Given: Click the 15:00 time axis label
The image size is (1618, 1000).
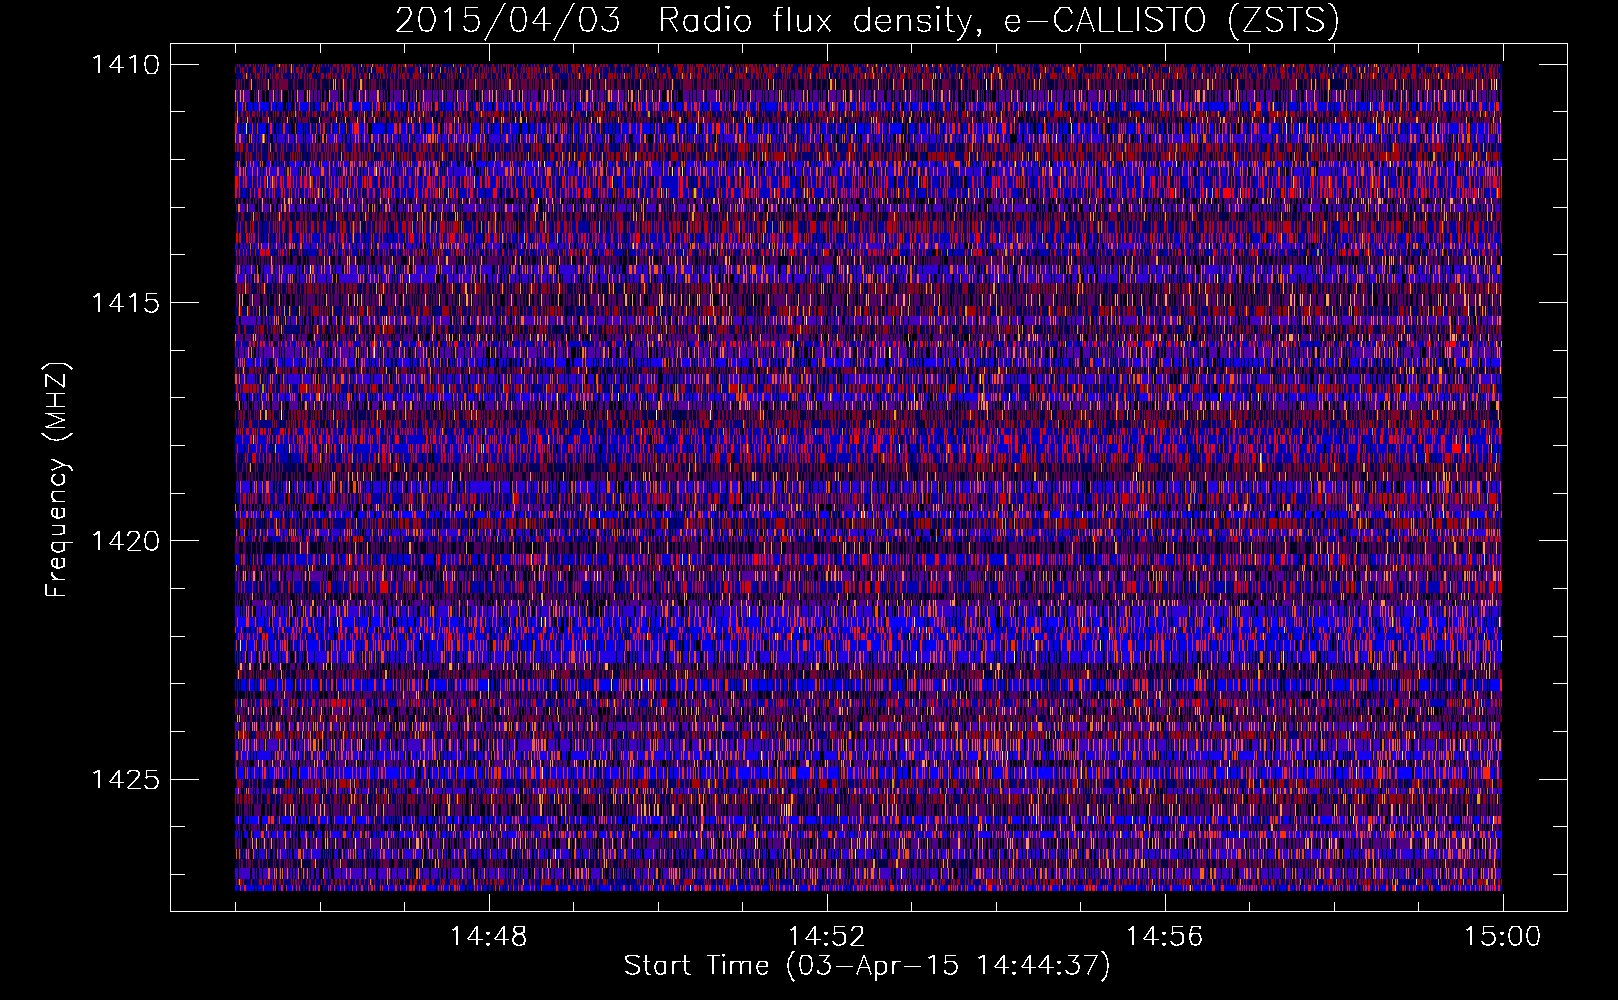Looking at the screenshot, I should click(x=1502, y=937).
